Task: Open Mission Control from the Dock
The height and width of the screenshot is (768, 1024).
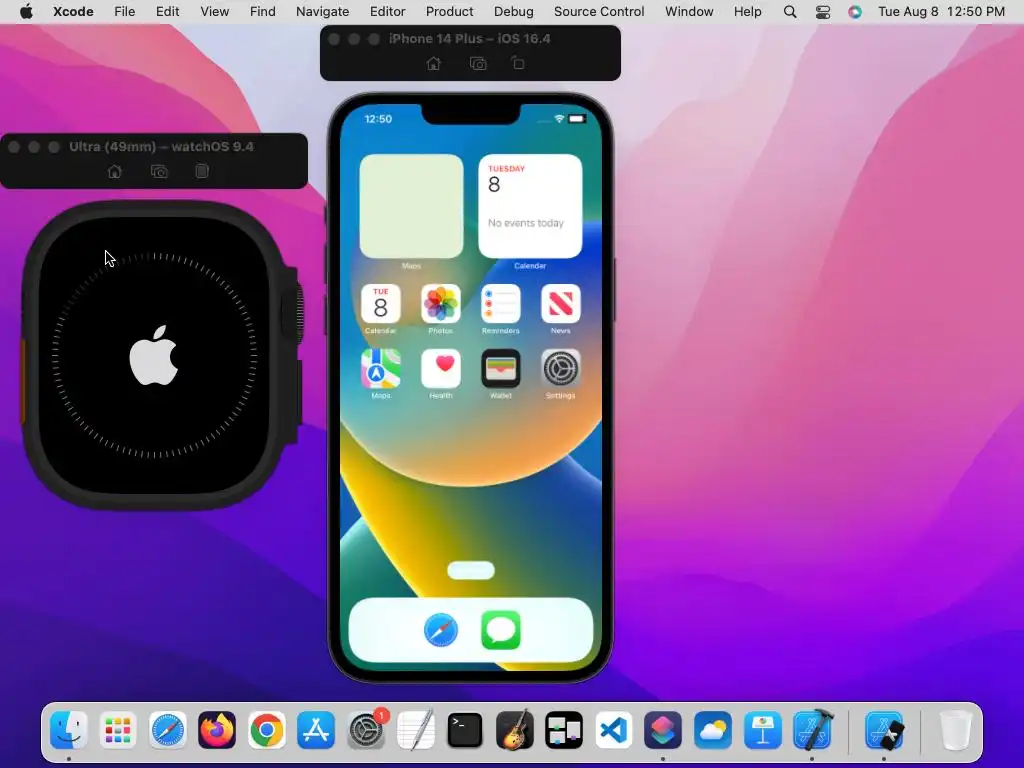Action: tap(564, 729)
